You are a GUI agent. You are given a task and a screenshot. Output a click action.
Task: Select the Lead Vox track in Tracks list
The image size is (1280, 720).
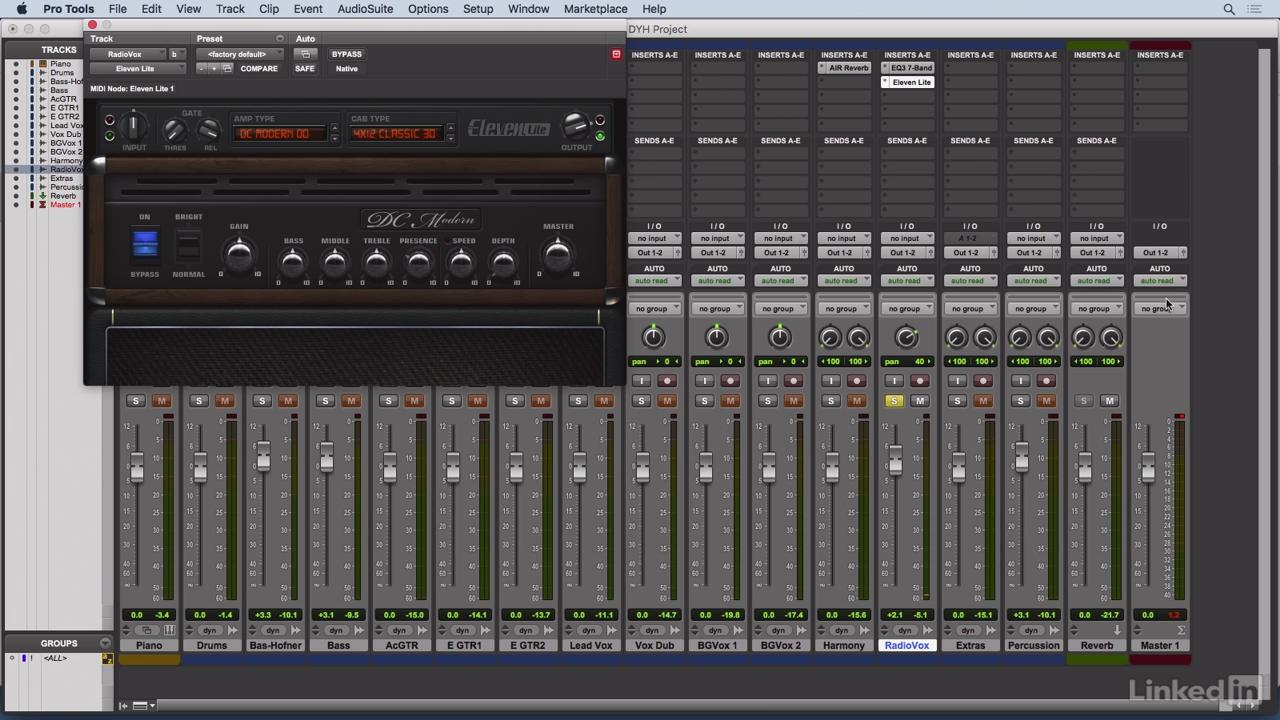[66, 125]
